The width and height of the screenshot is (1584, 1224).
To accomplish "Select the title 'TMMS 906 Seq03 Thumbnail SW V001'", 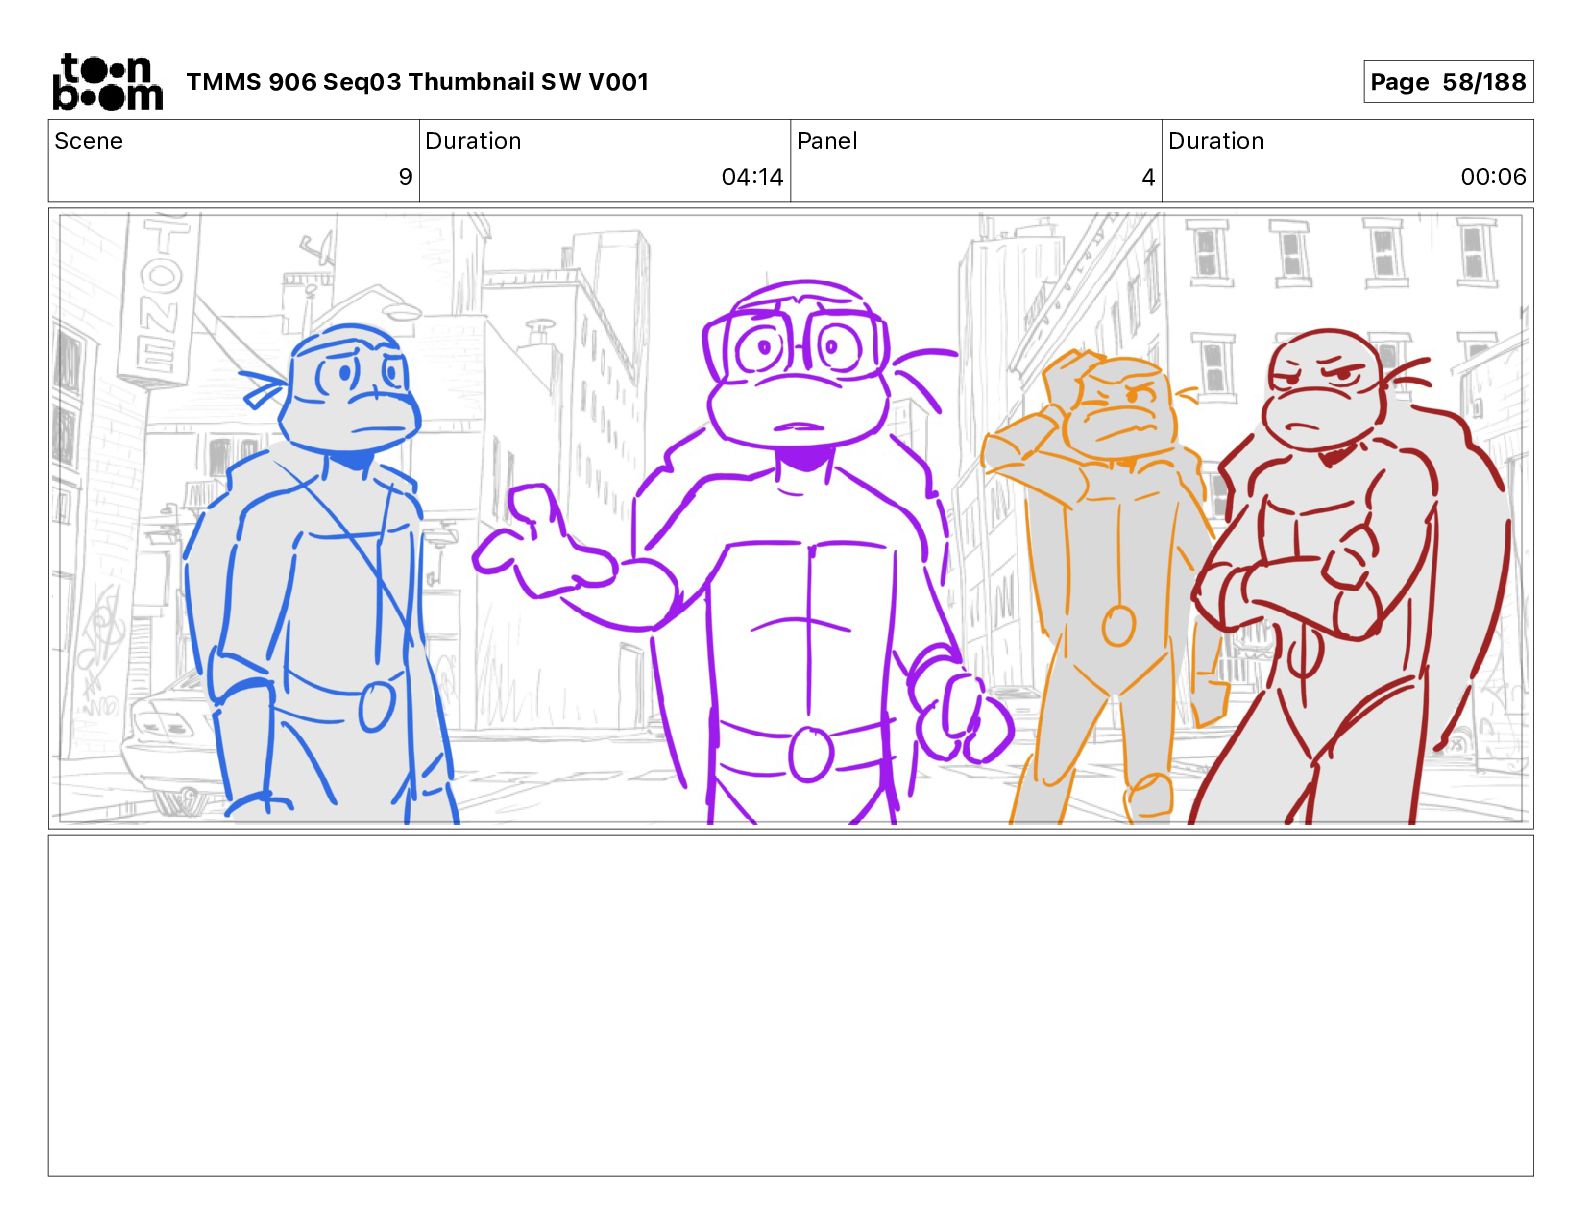I will [x=418, y=82].
